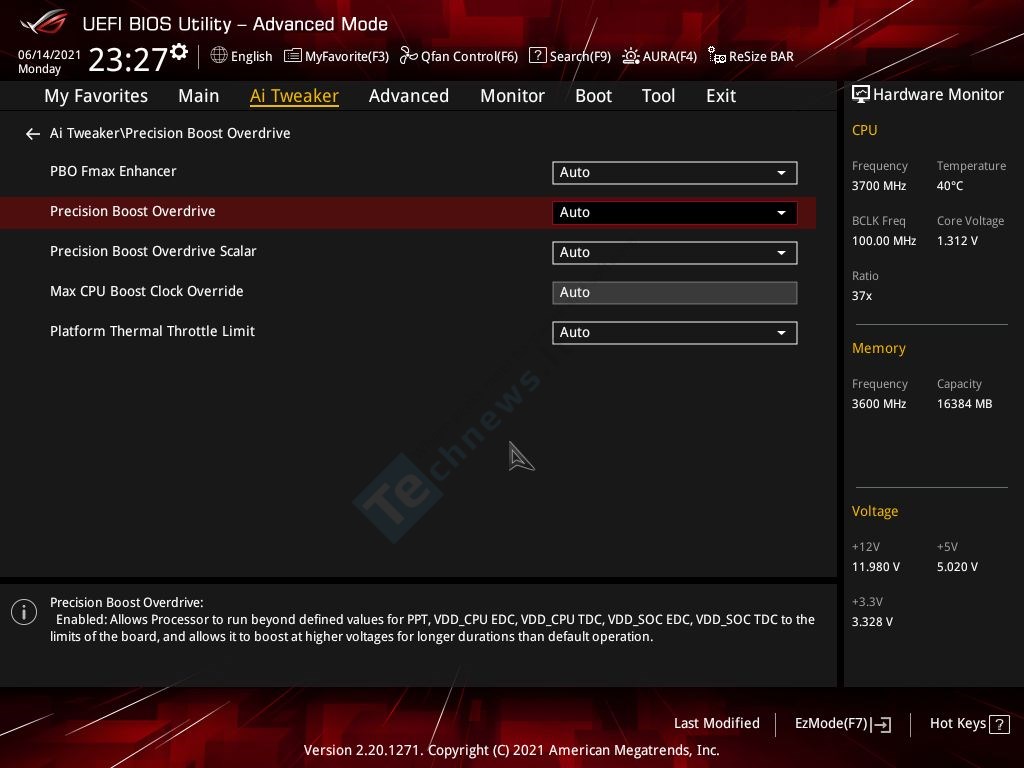Image resolution: width=1024 pixels, height=768 pixels.
Task: Click the info icon in the help pane
Action: pyautogui.click(x=24, y=612)
